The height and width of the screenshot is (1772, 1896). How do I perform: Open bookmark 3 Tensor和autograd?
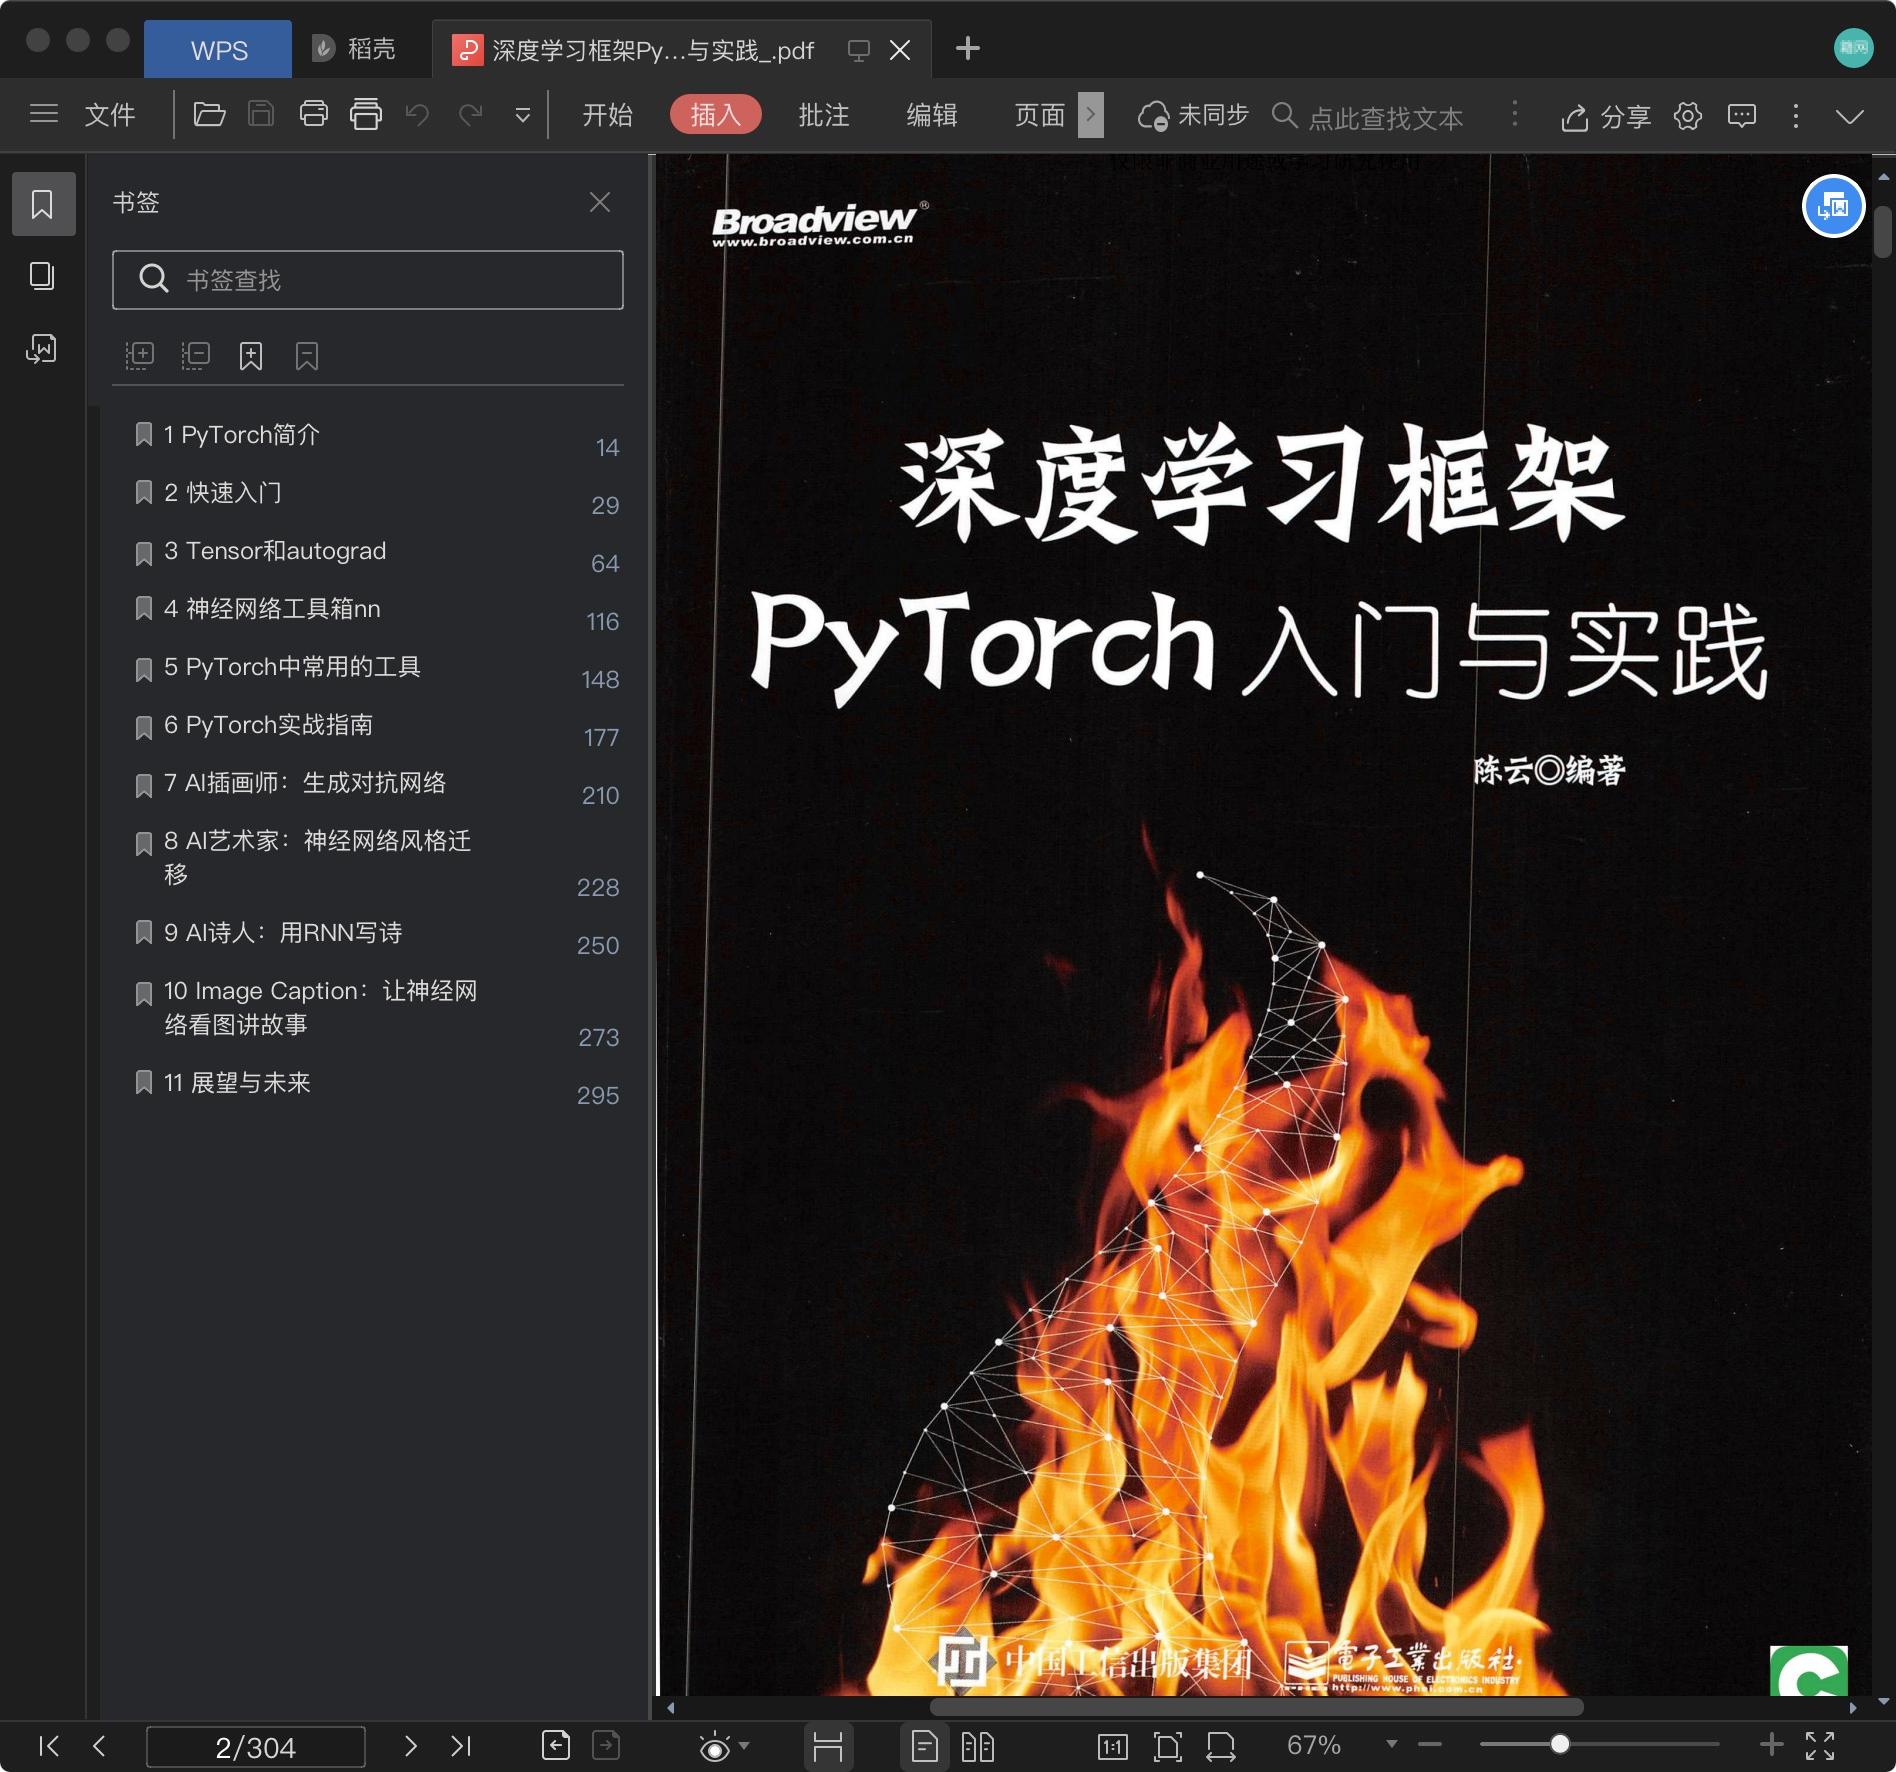click(x=275, y=551)
